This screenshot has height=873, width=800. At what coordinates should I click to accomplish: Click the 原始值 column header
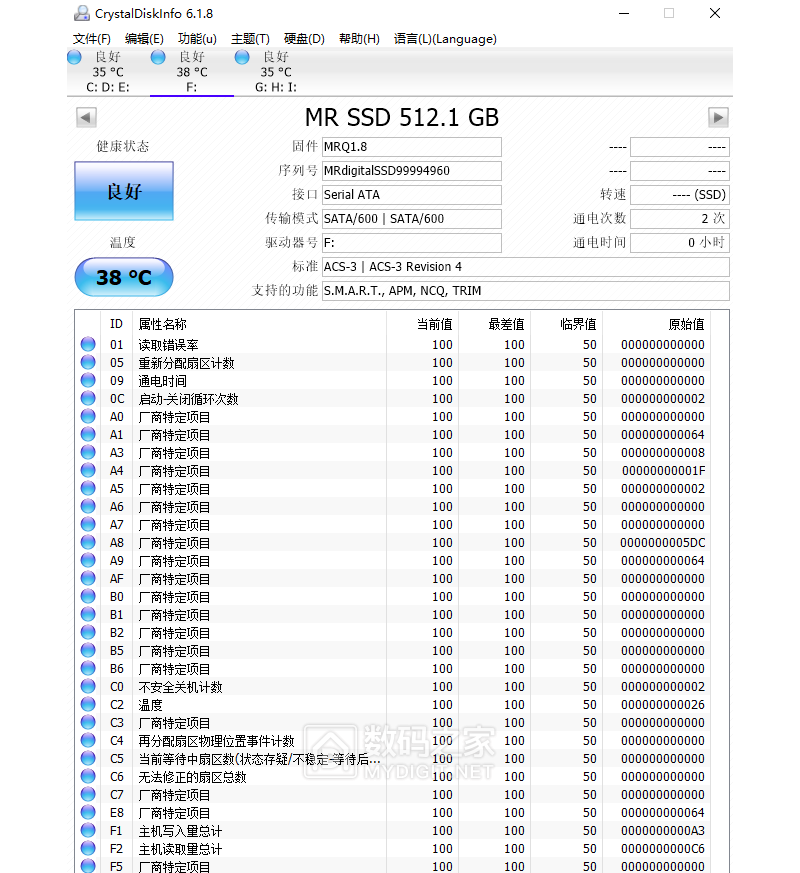[657, 324]
